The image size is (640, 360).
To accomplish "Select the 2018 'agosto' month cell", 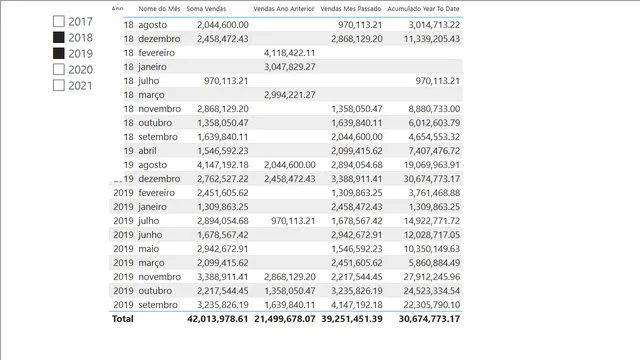I will click(153, 25).
